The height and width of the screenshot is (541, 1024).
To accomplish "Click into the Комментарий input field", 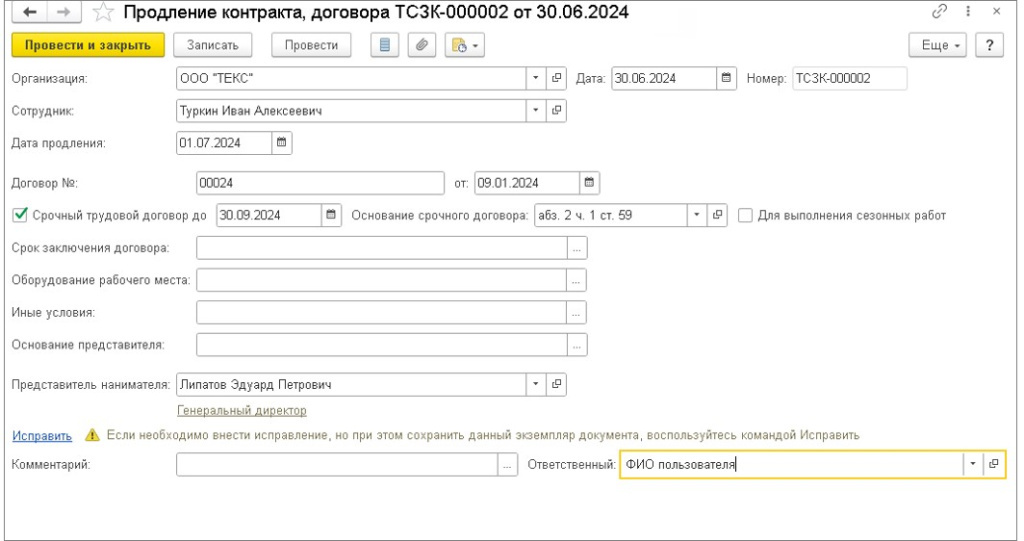I will [x=336, y=464].
